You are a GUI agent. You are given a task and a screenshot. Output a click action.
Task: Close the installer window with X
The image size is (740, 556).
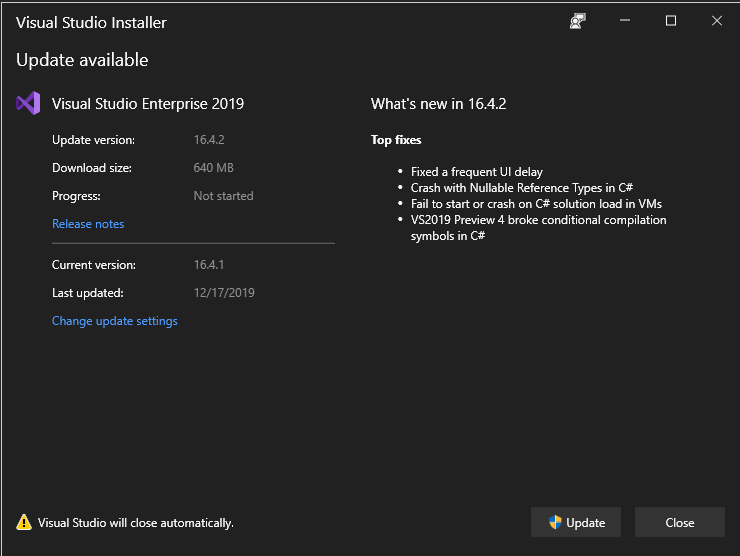click(x=717, y=21)
